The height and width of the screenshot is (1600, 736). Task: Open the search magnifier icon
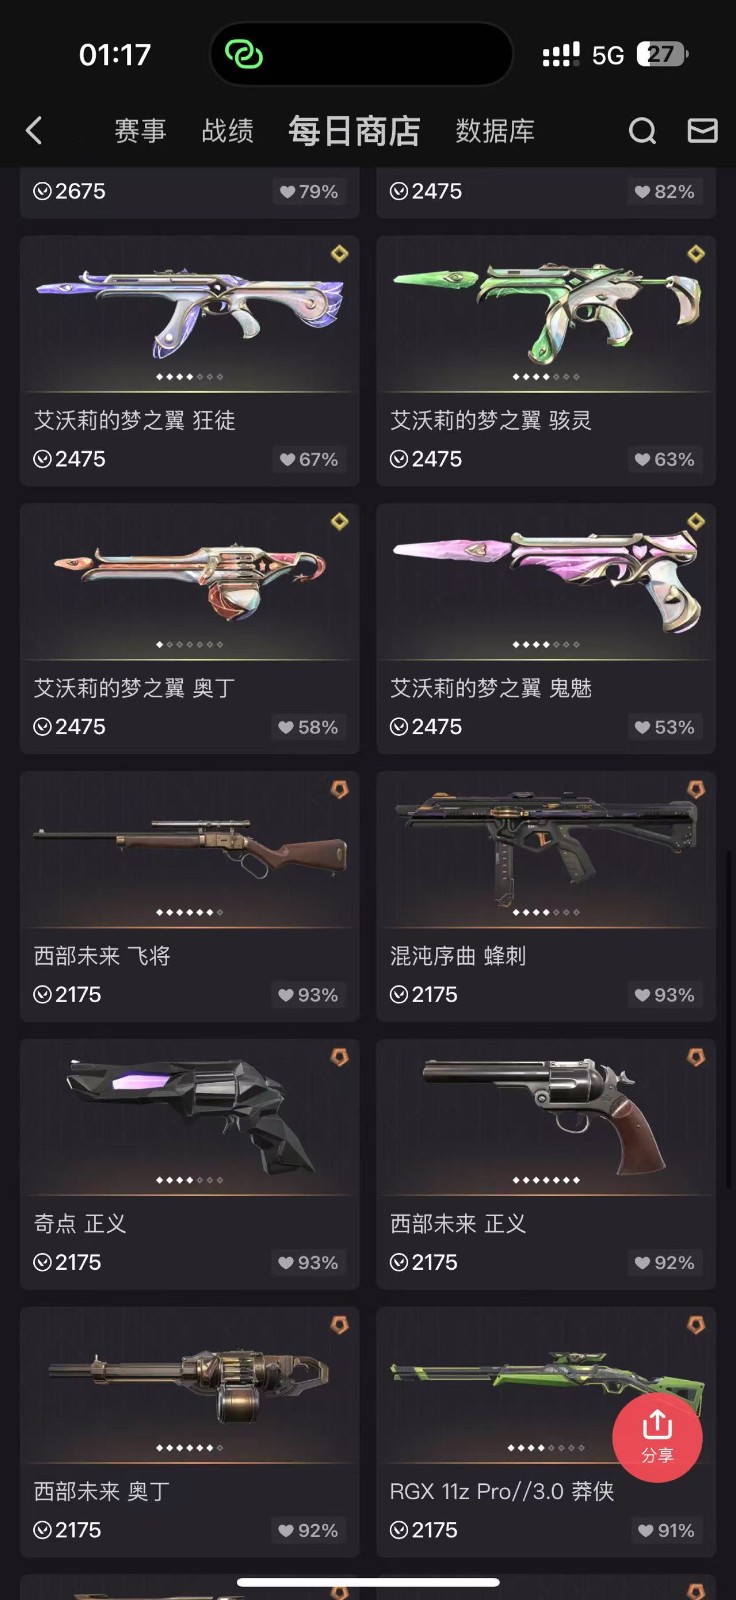(x=642, y=130)
